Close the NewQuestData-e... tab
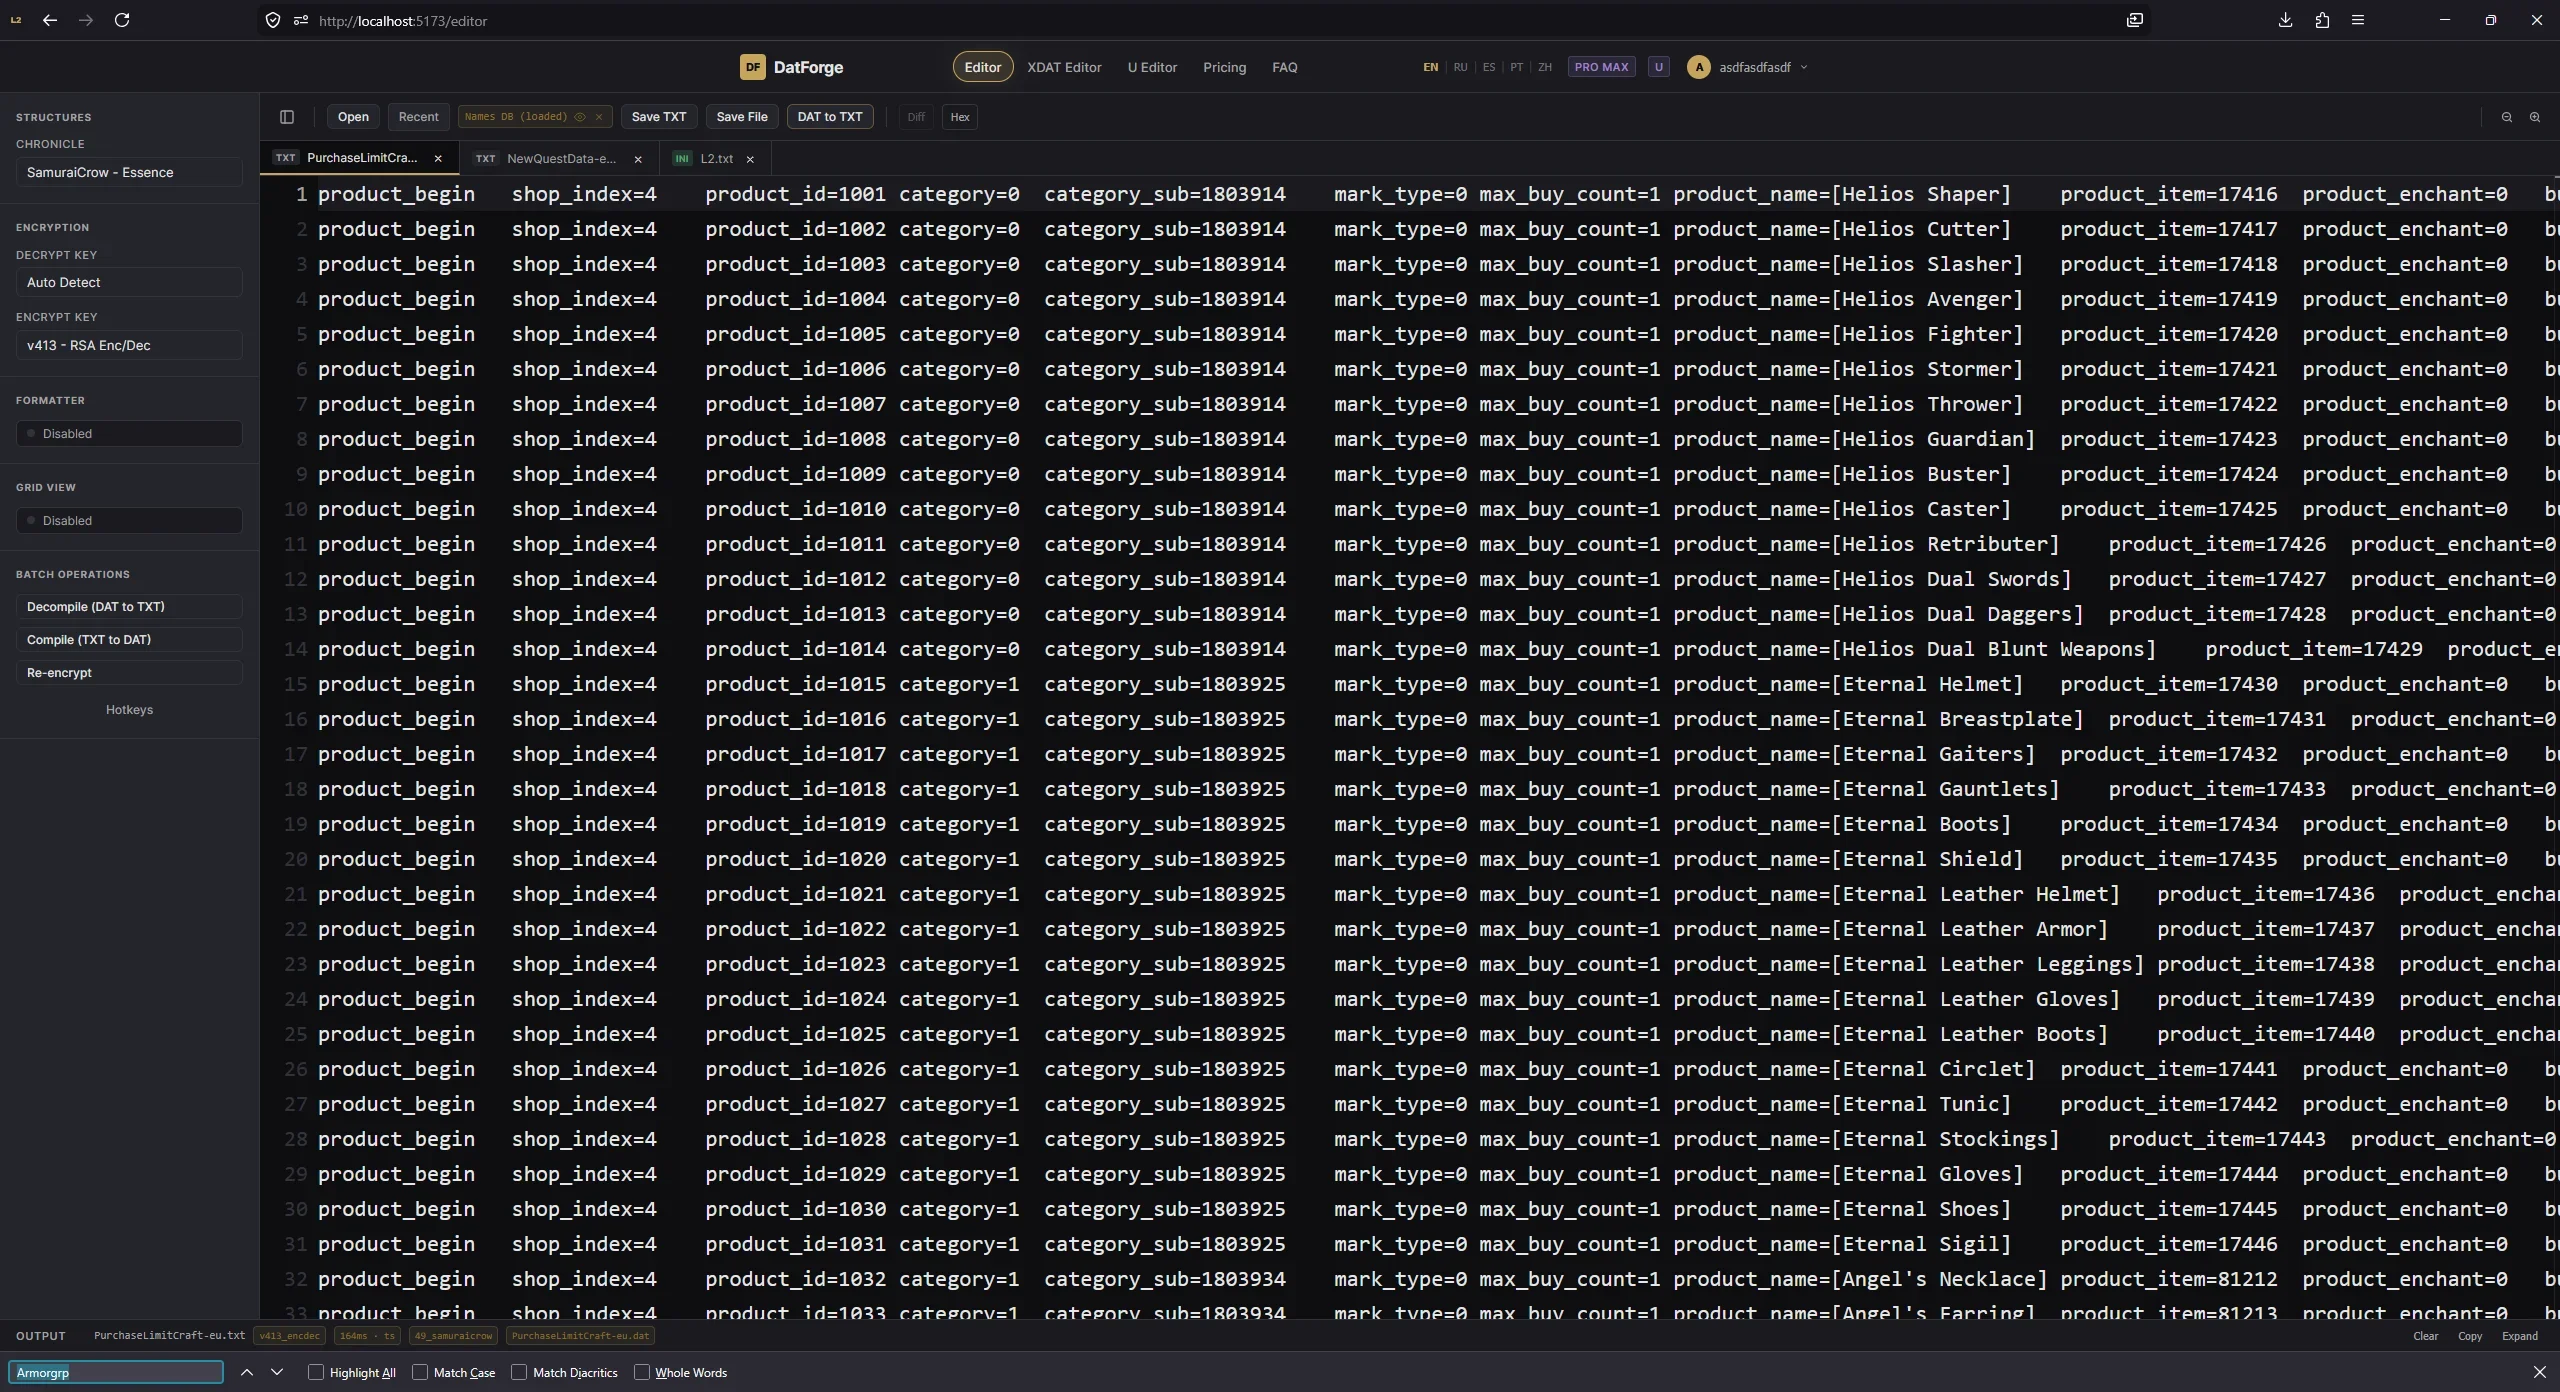Viewport: 2560px width, 1392px height. pos(638,159)
